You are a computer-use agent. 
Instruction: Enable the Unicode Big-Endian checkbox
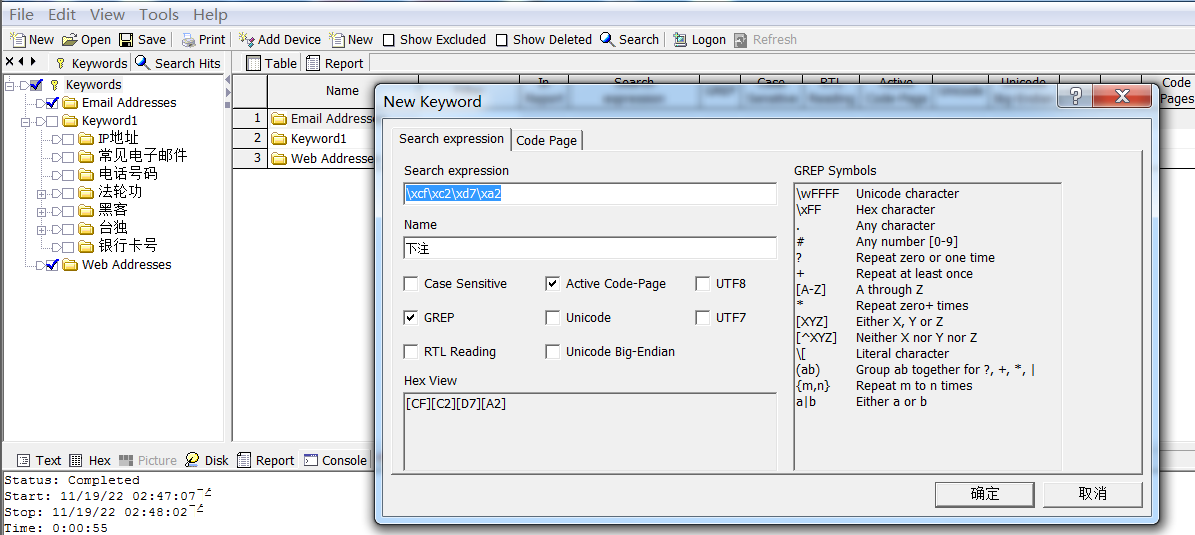(x=553, y=352)
